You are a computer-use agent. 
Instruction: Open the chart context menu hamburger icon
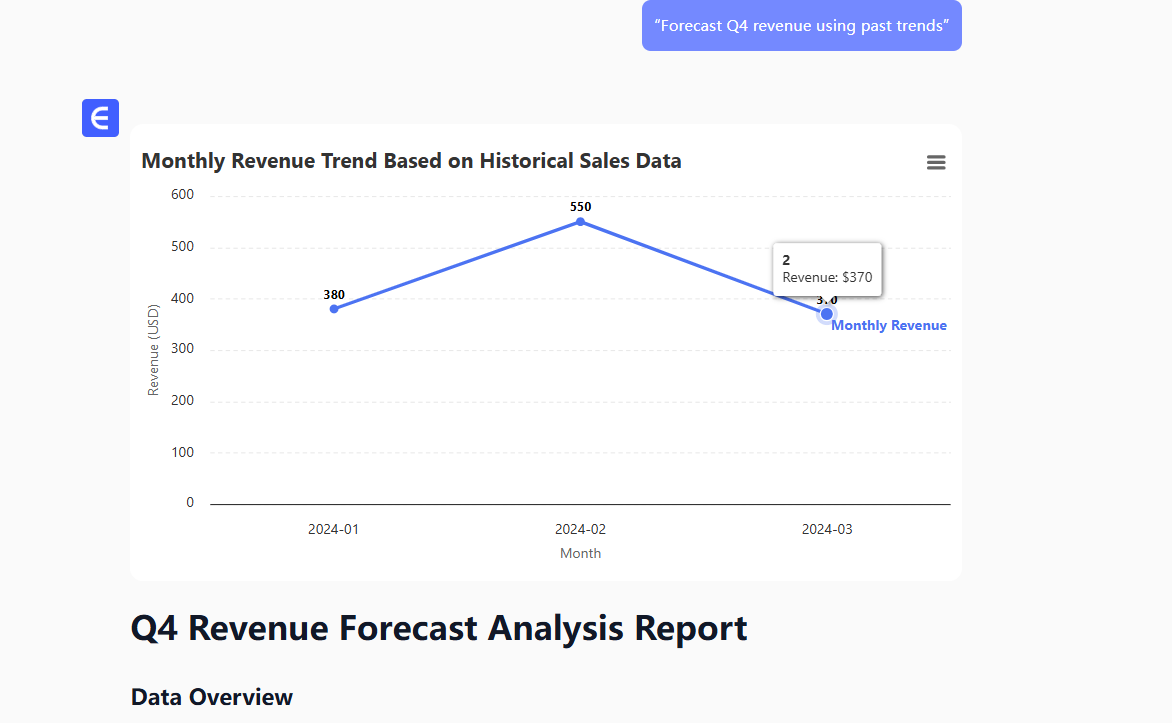tap(936, 163)
